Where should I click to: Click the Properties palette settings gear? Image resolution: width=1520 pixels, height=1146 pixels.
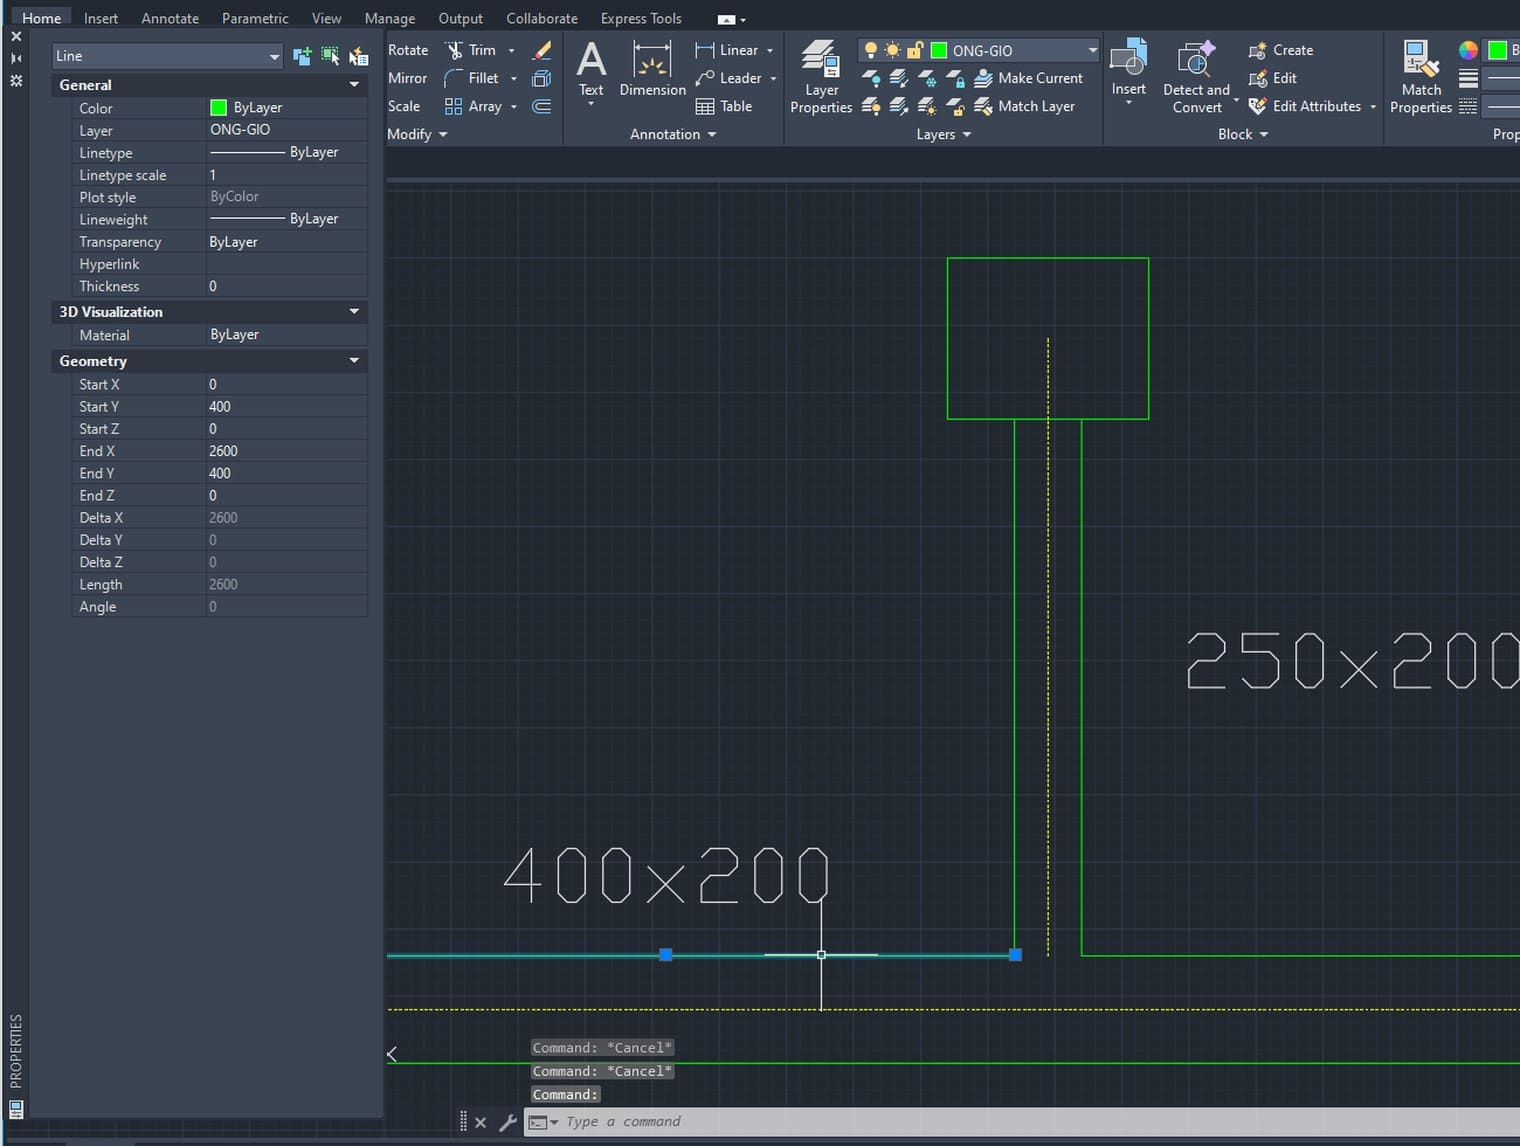click(x=16, y=80)
